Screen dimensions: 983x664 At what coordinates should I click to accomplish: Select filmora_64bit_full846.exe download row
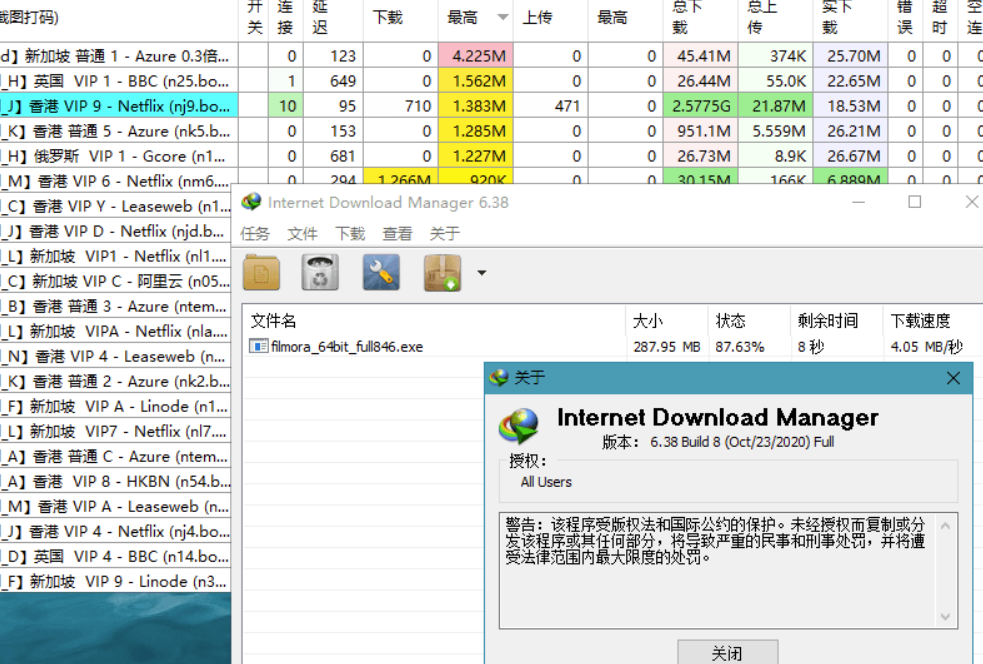(612, 347)
